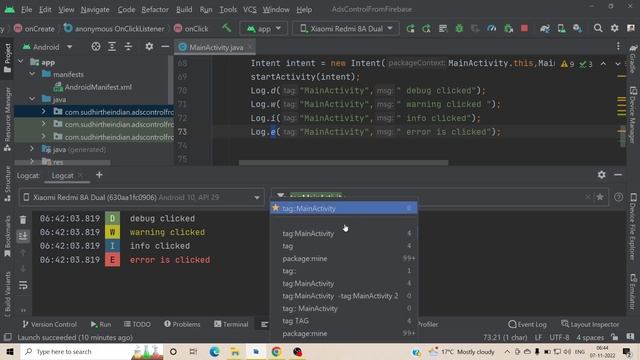The width and height of the screenshot is (640, 360).
Task: Open the Tools menu
Action: (228, 9)
